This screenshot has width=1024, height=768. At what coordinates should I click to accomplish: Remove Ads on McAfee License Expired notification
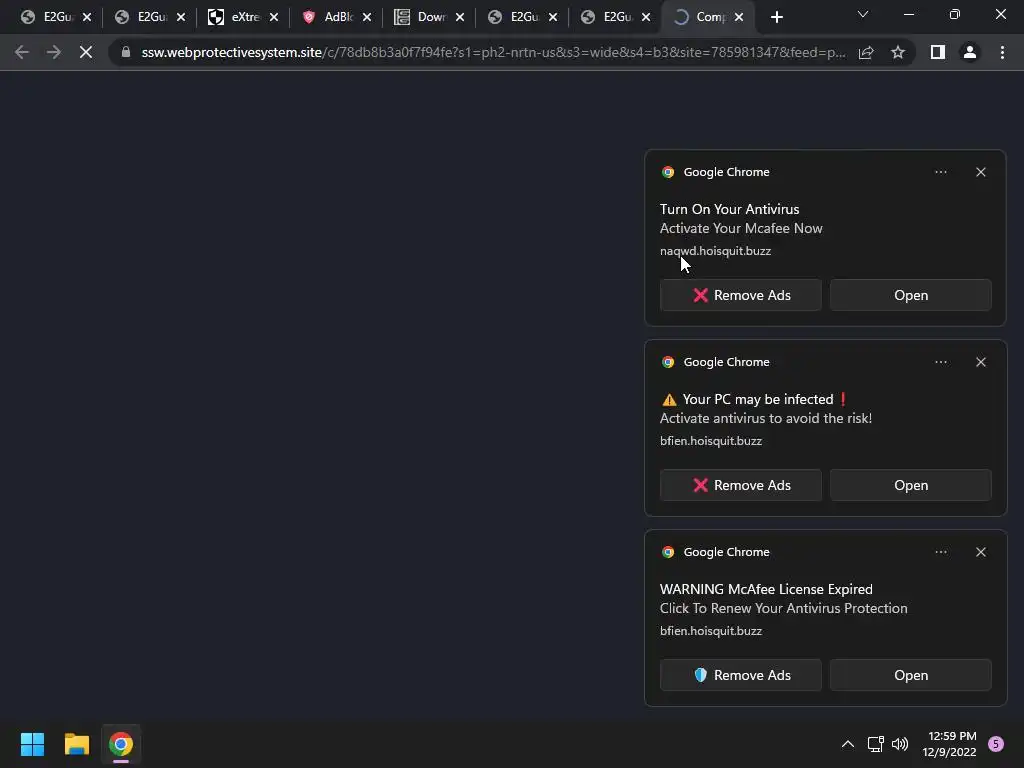coord(741,675)
